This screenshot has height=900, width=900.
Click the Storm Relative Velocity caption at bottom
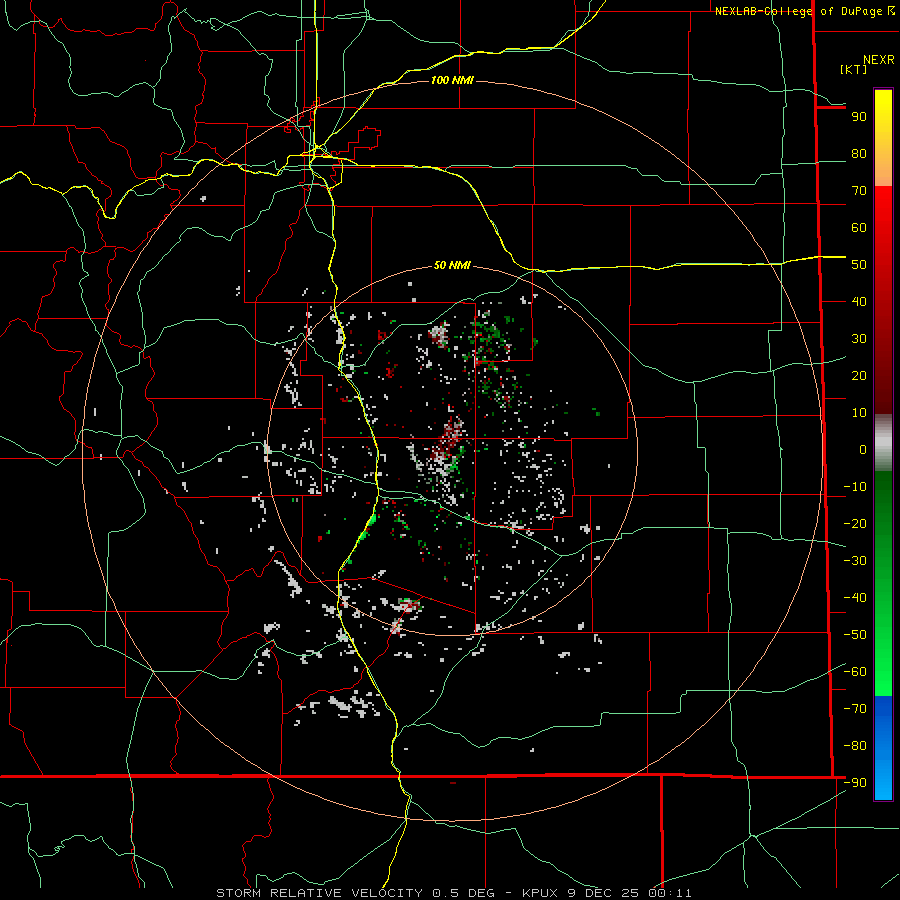(x=453, y=893)
